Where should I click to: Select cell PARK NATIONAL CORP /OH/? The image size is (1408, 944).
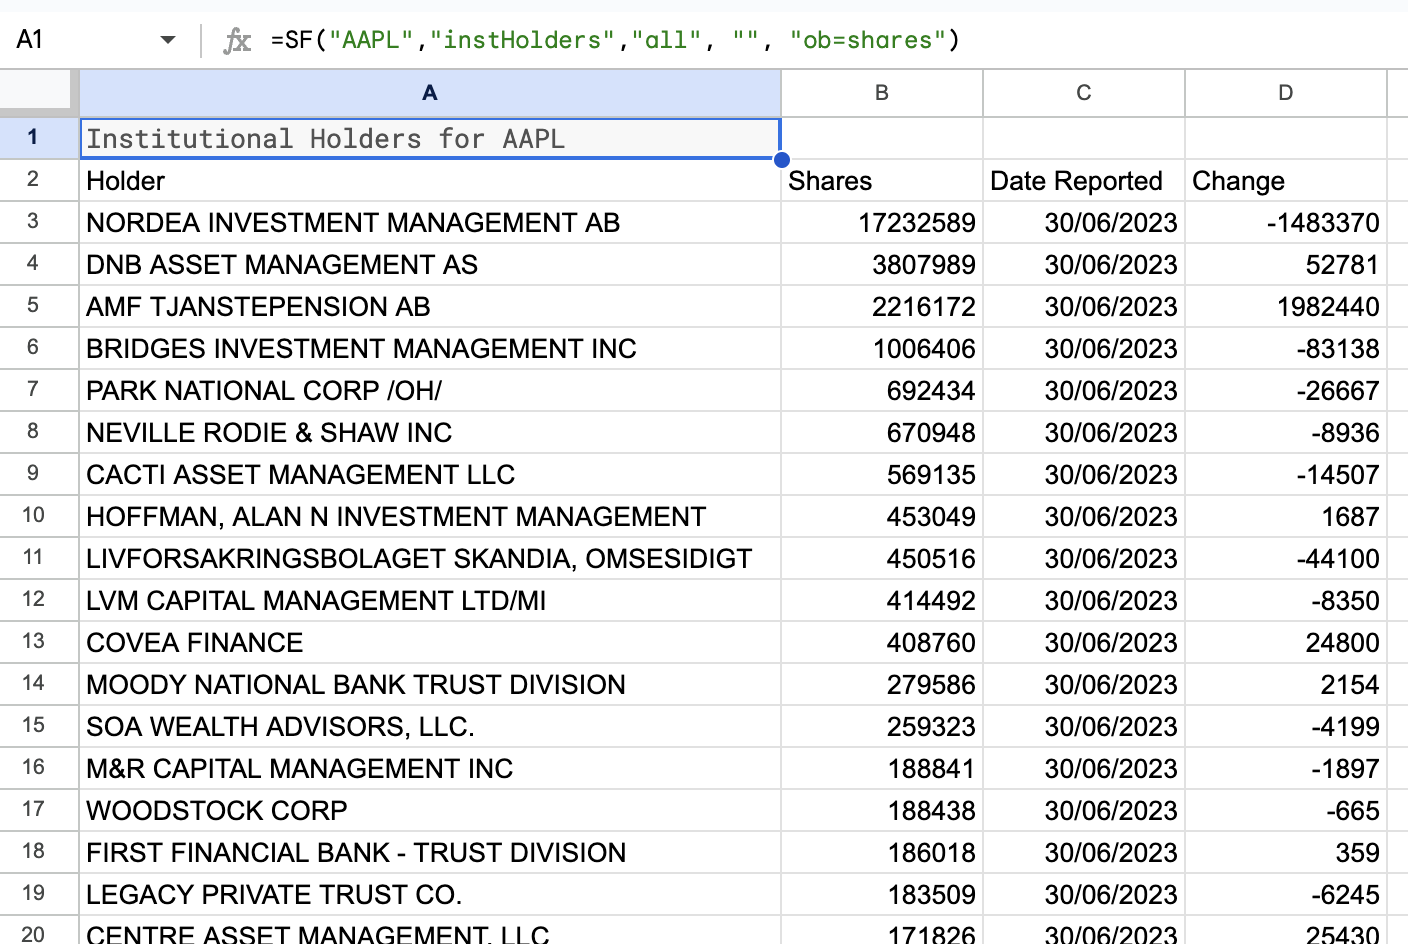[x=430, y=391]
